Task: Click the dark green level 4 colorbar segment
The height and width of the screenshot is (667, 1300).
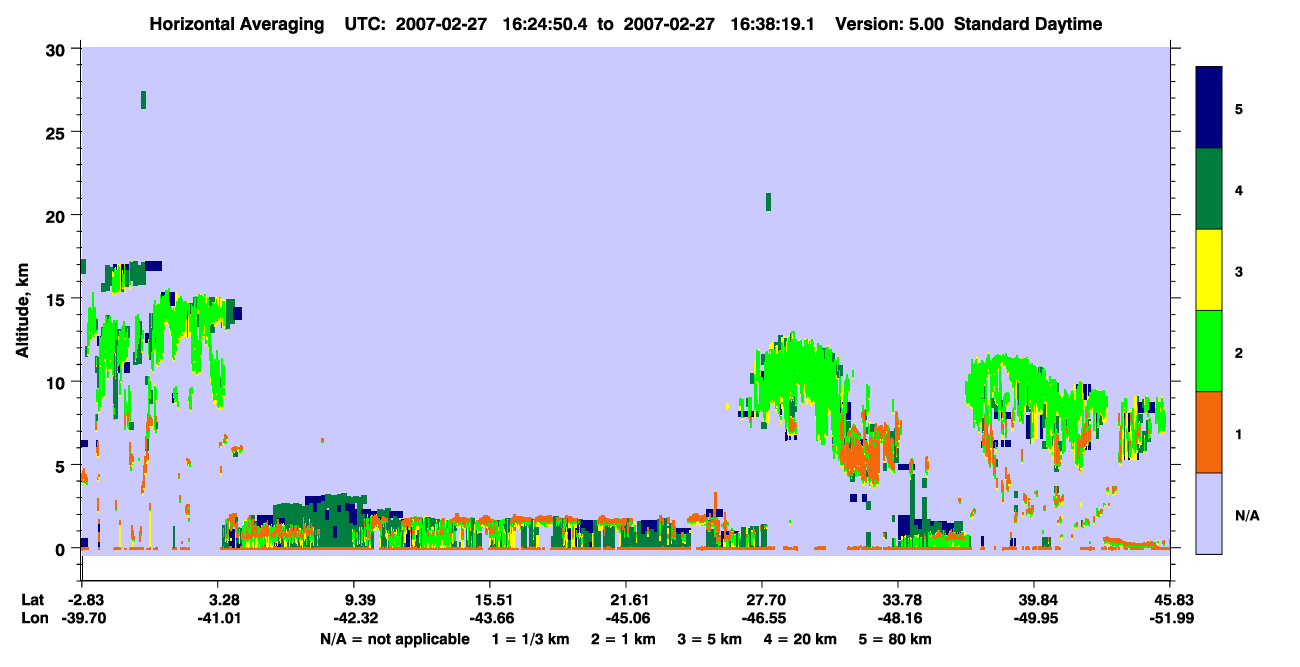Action: 1209,189
